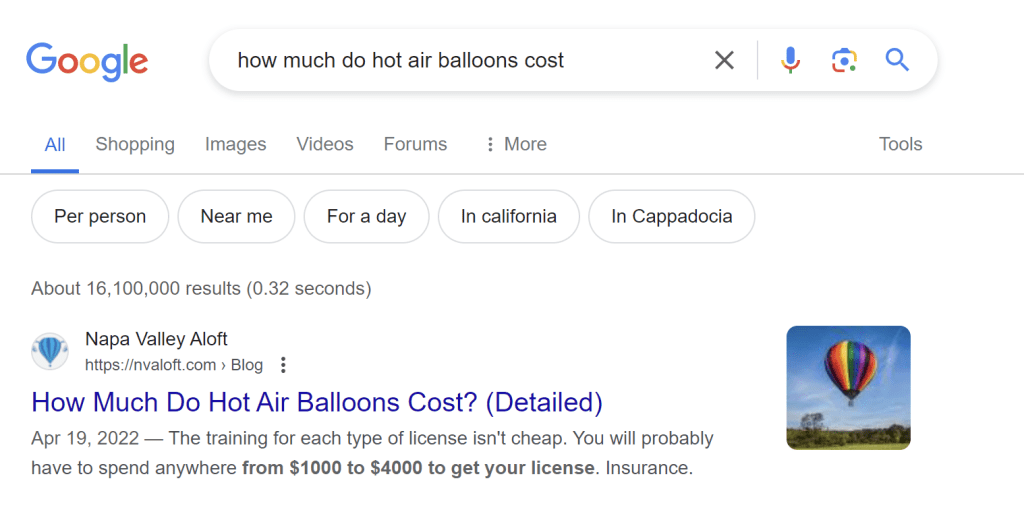The image size is (1024, 518).
Task: Open the Tools search options
Action: (900, 144)
